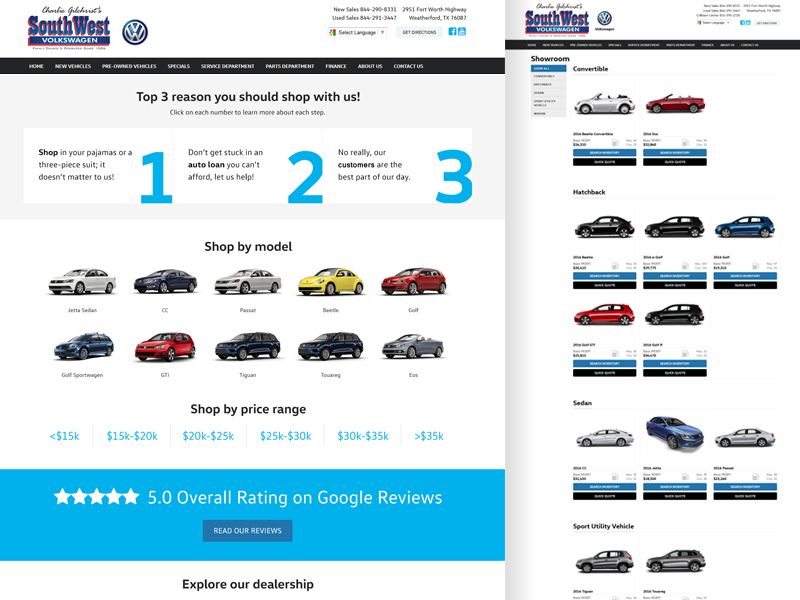800x600 pixels.
Task: Select the red GTI model image
Action: (x=165, y=346)
